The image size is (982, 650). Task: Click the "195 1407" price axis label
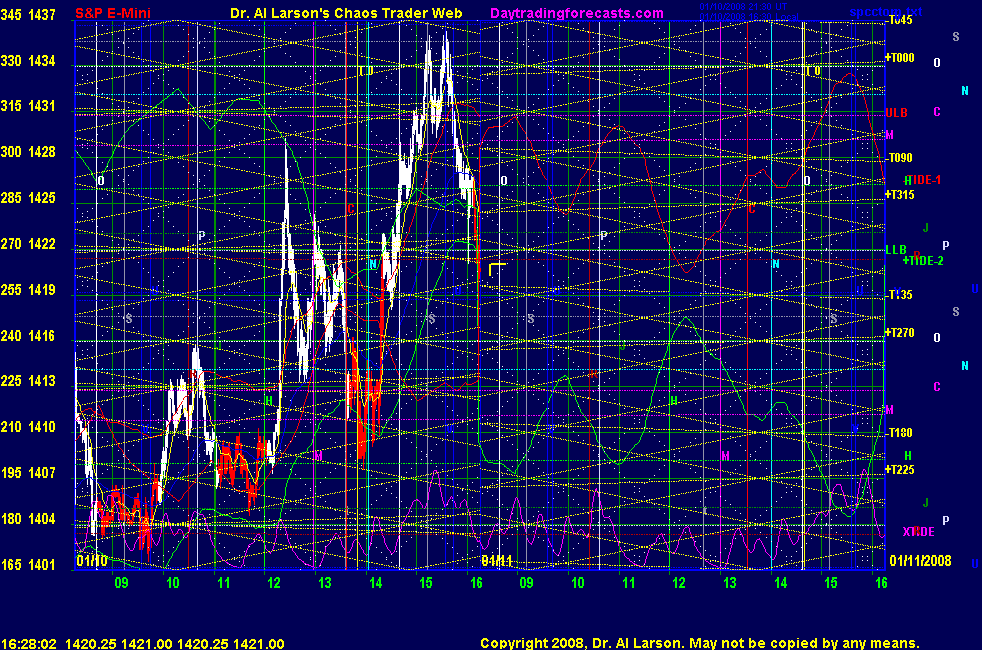[28, 473]
